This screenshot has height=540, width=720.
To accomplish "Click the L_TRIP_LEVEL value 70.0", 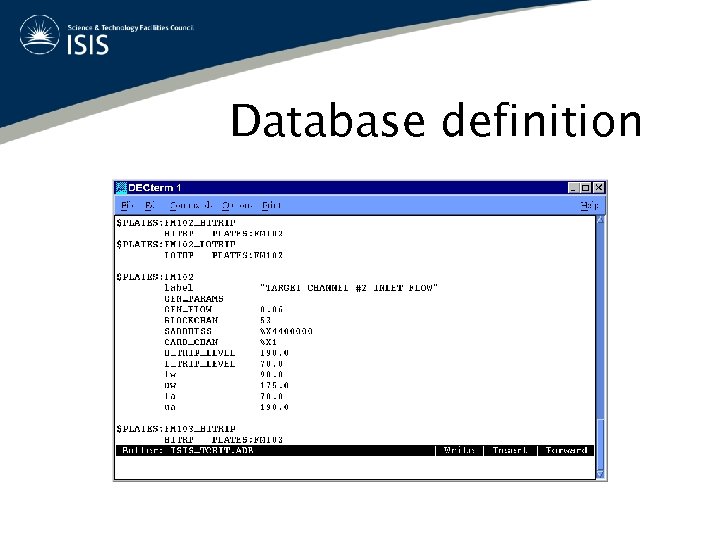I will (x=271, y=364).
